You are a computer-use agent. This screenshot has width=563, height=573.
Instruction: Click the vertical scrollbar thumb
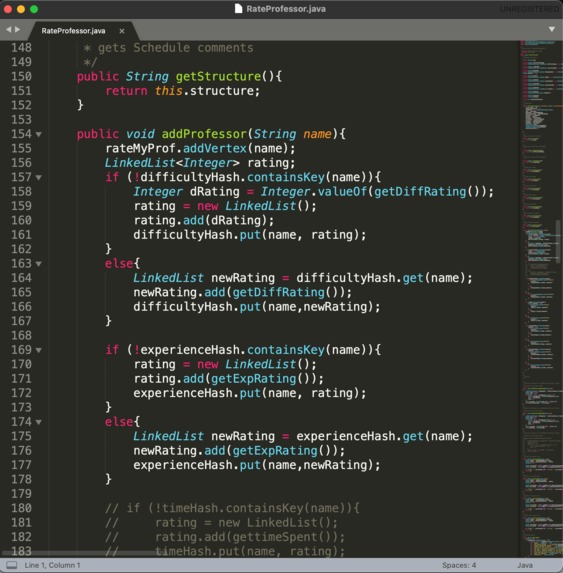tap(558, 241)
